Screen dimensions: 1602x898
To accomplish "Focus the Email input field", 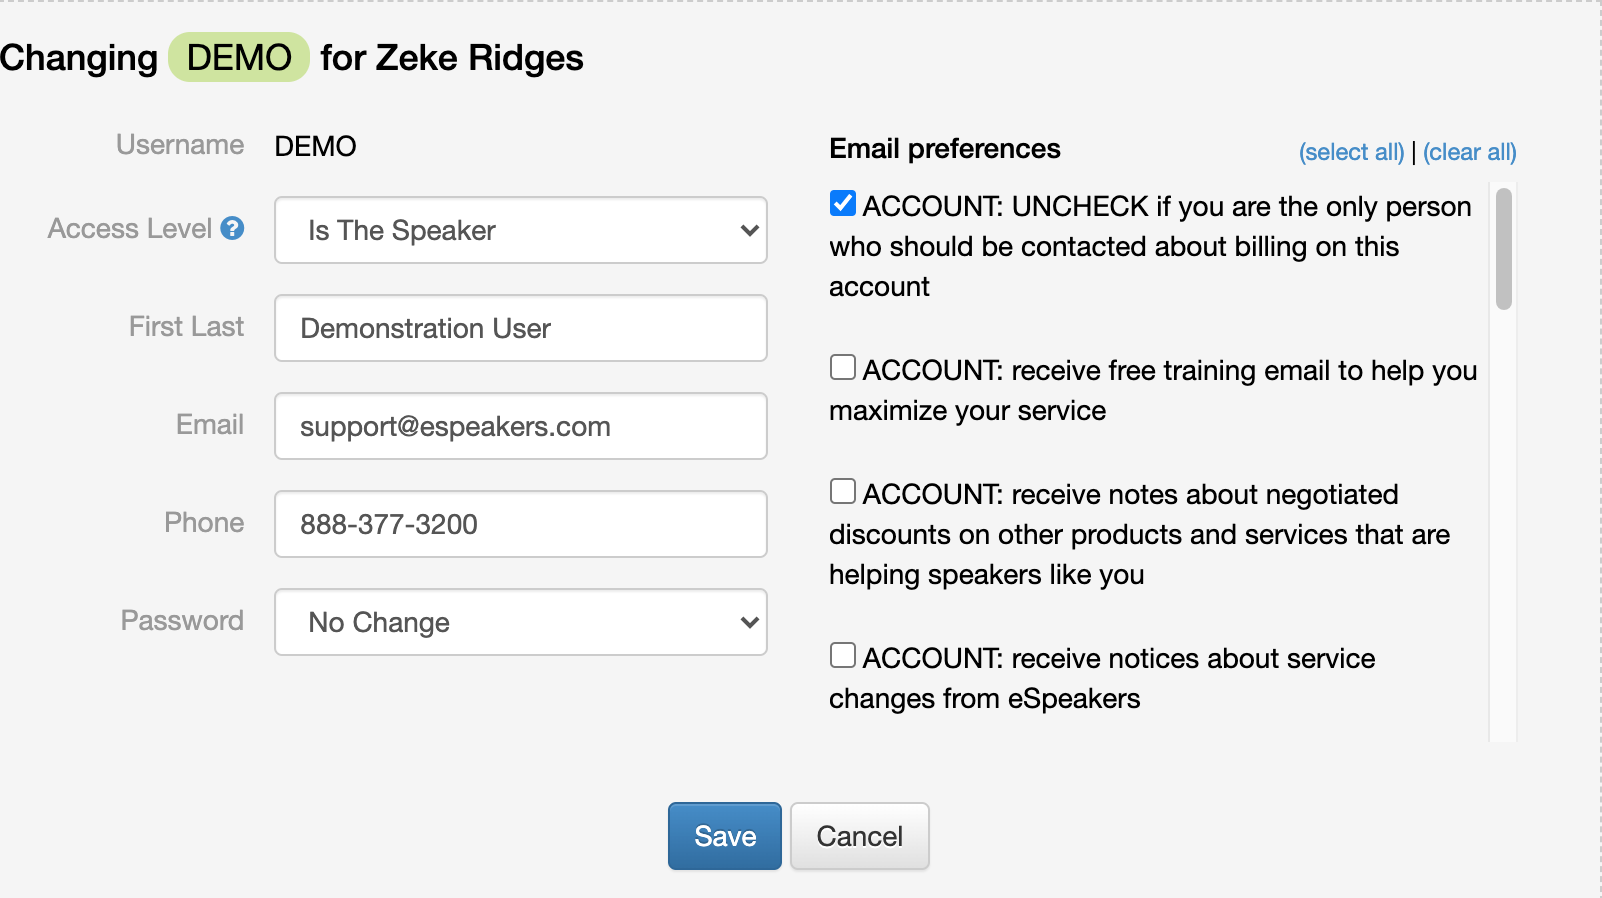I will click(520, 426).
